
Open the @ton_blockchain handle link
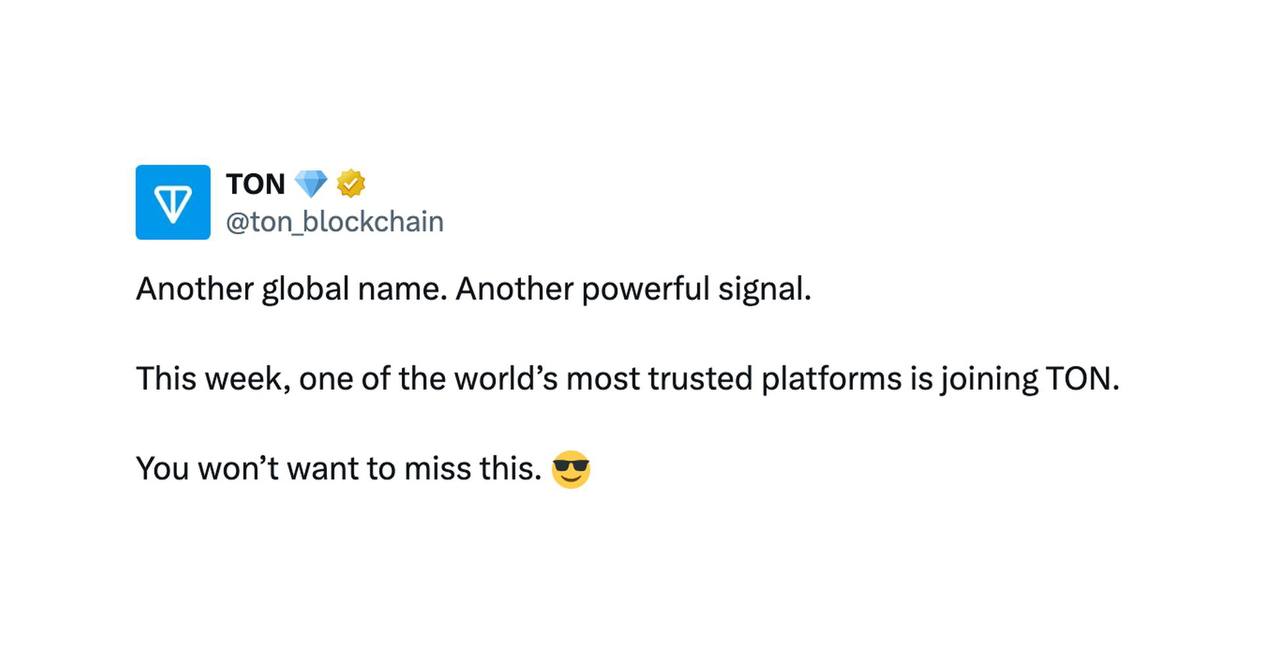click(x=335, y=221)
